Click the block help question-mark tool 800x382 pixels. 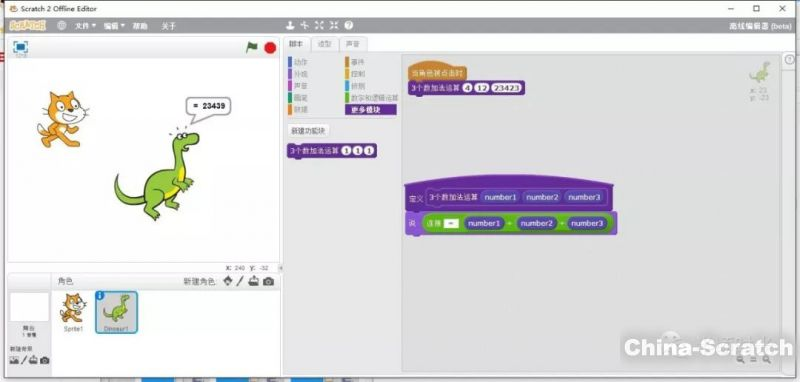tap(349, 26)
